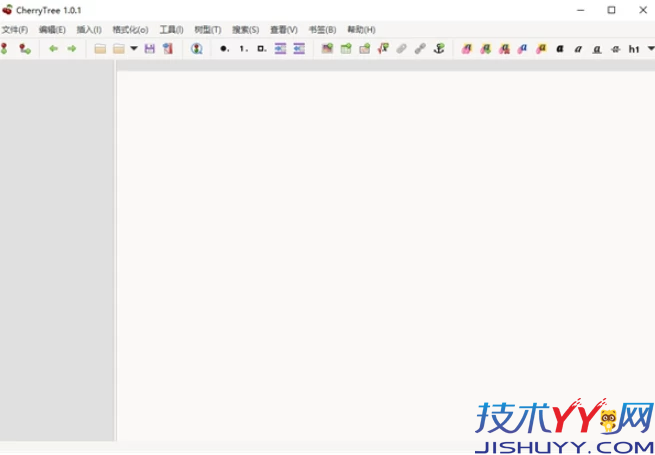The width and height of the screenshot is (655, 455).
Task: Apply h1 heading format
Action: click(634, 49)
